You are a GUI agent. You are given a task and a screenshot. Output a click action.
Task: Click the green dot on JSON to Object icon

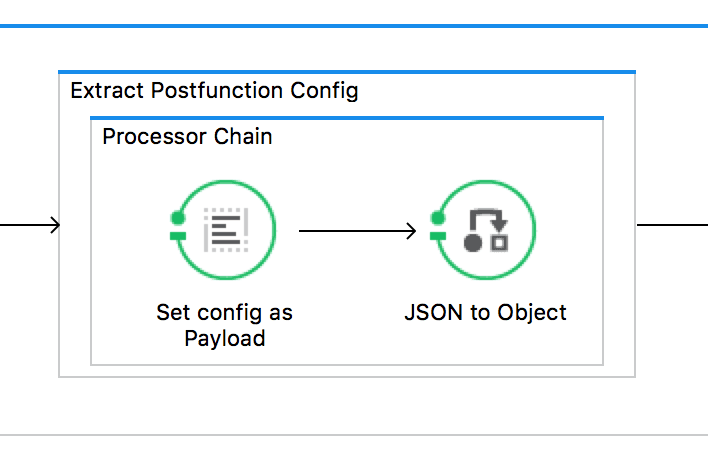pos(437,216)
